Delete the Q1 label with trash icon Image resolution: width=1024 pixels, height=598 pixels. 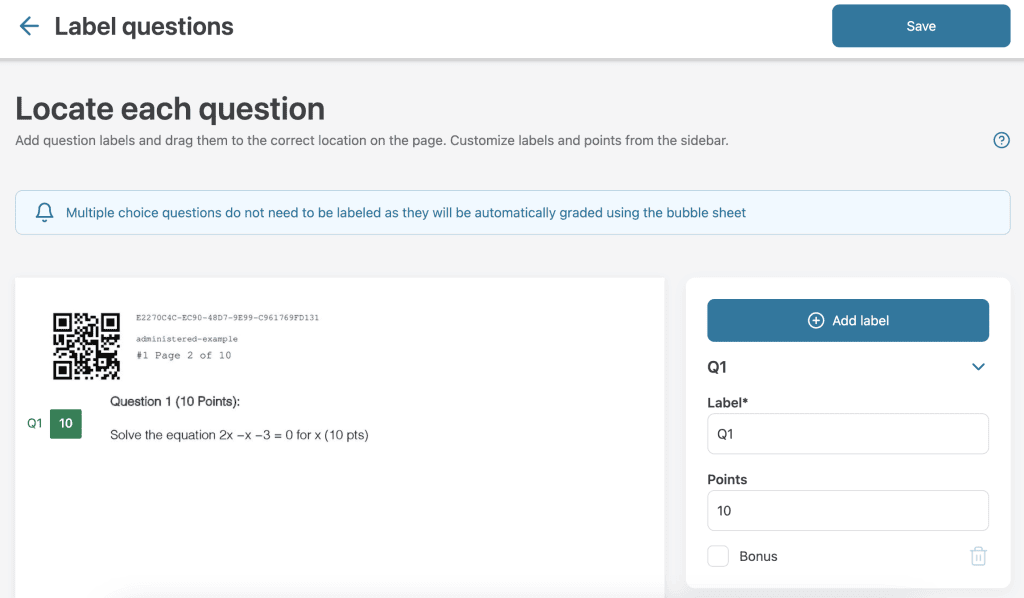pos(978,556)
